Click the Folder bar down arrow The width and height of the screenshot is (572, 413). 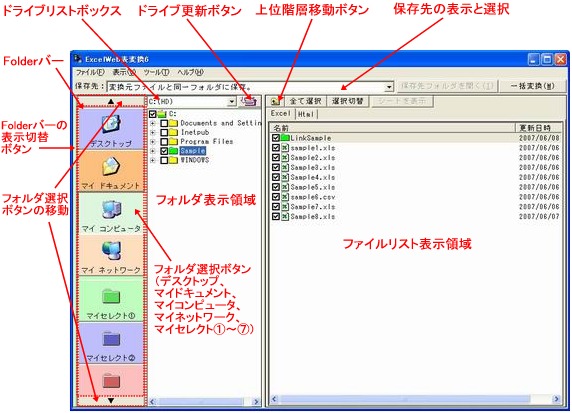(x=111, y=401)
